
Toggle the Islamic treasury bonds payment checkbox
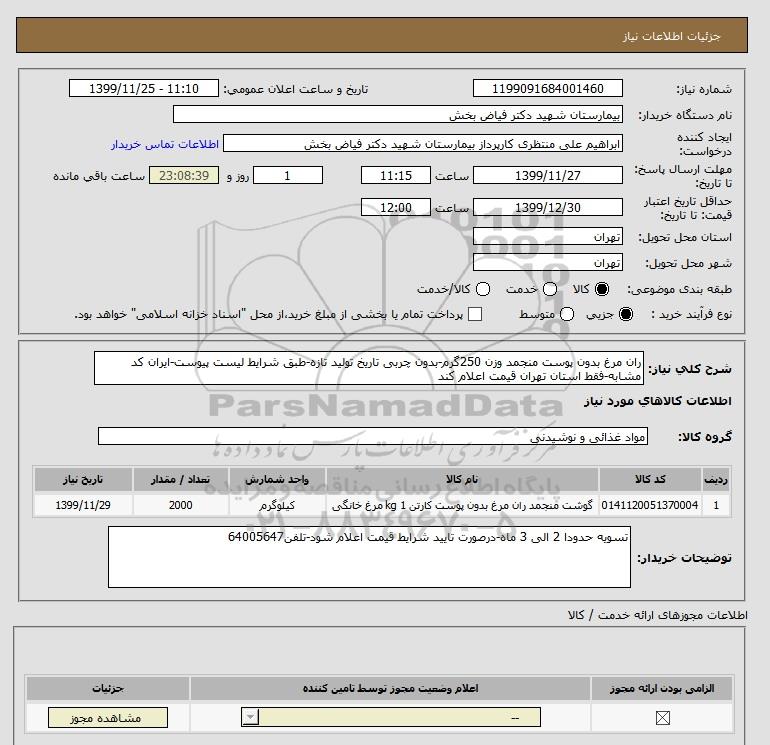475,314
